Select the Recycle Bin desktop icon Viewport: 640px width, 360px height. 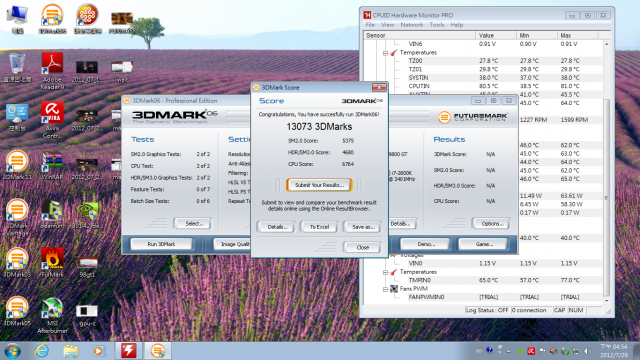point(17,67)
